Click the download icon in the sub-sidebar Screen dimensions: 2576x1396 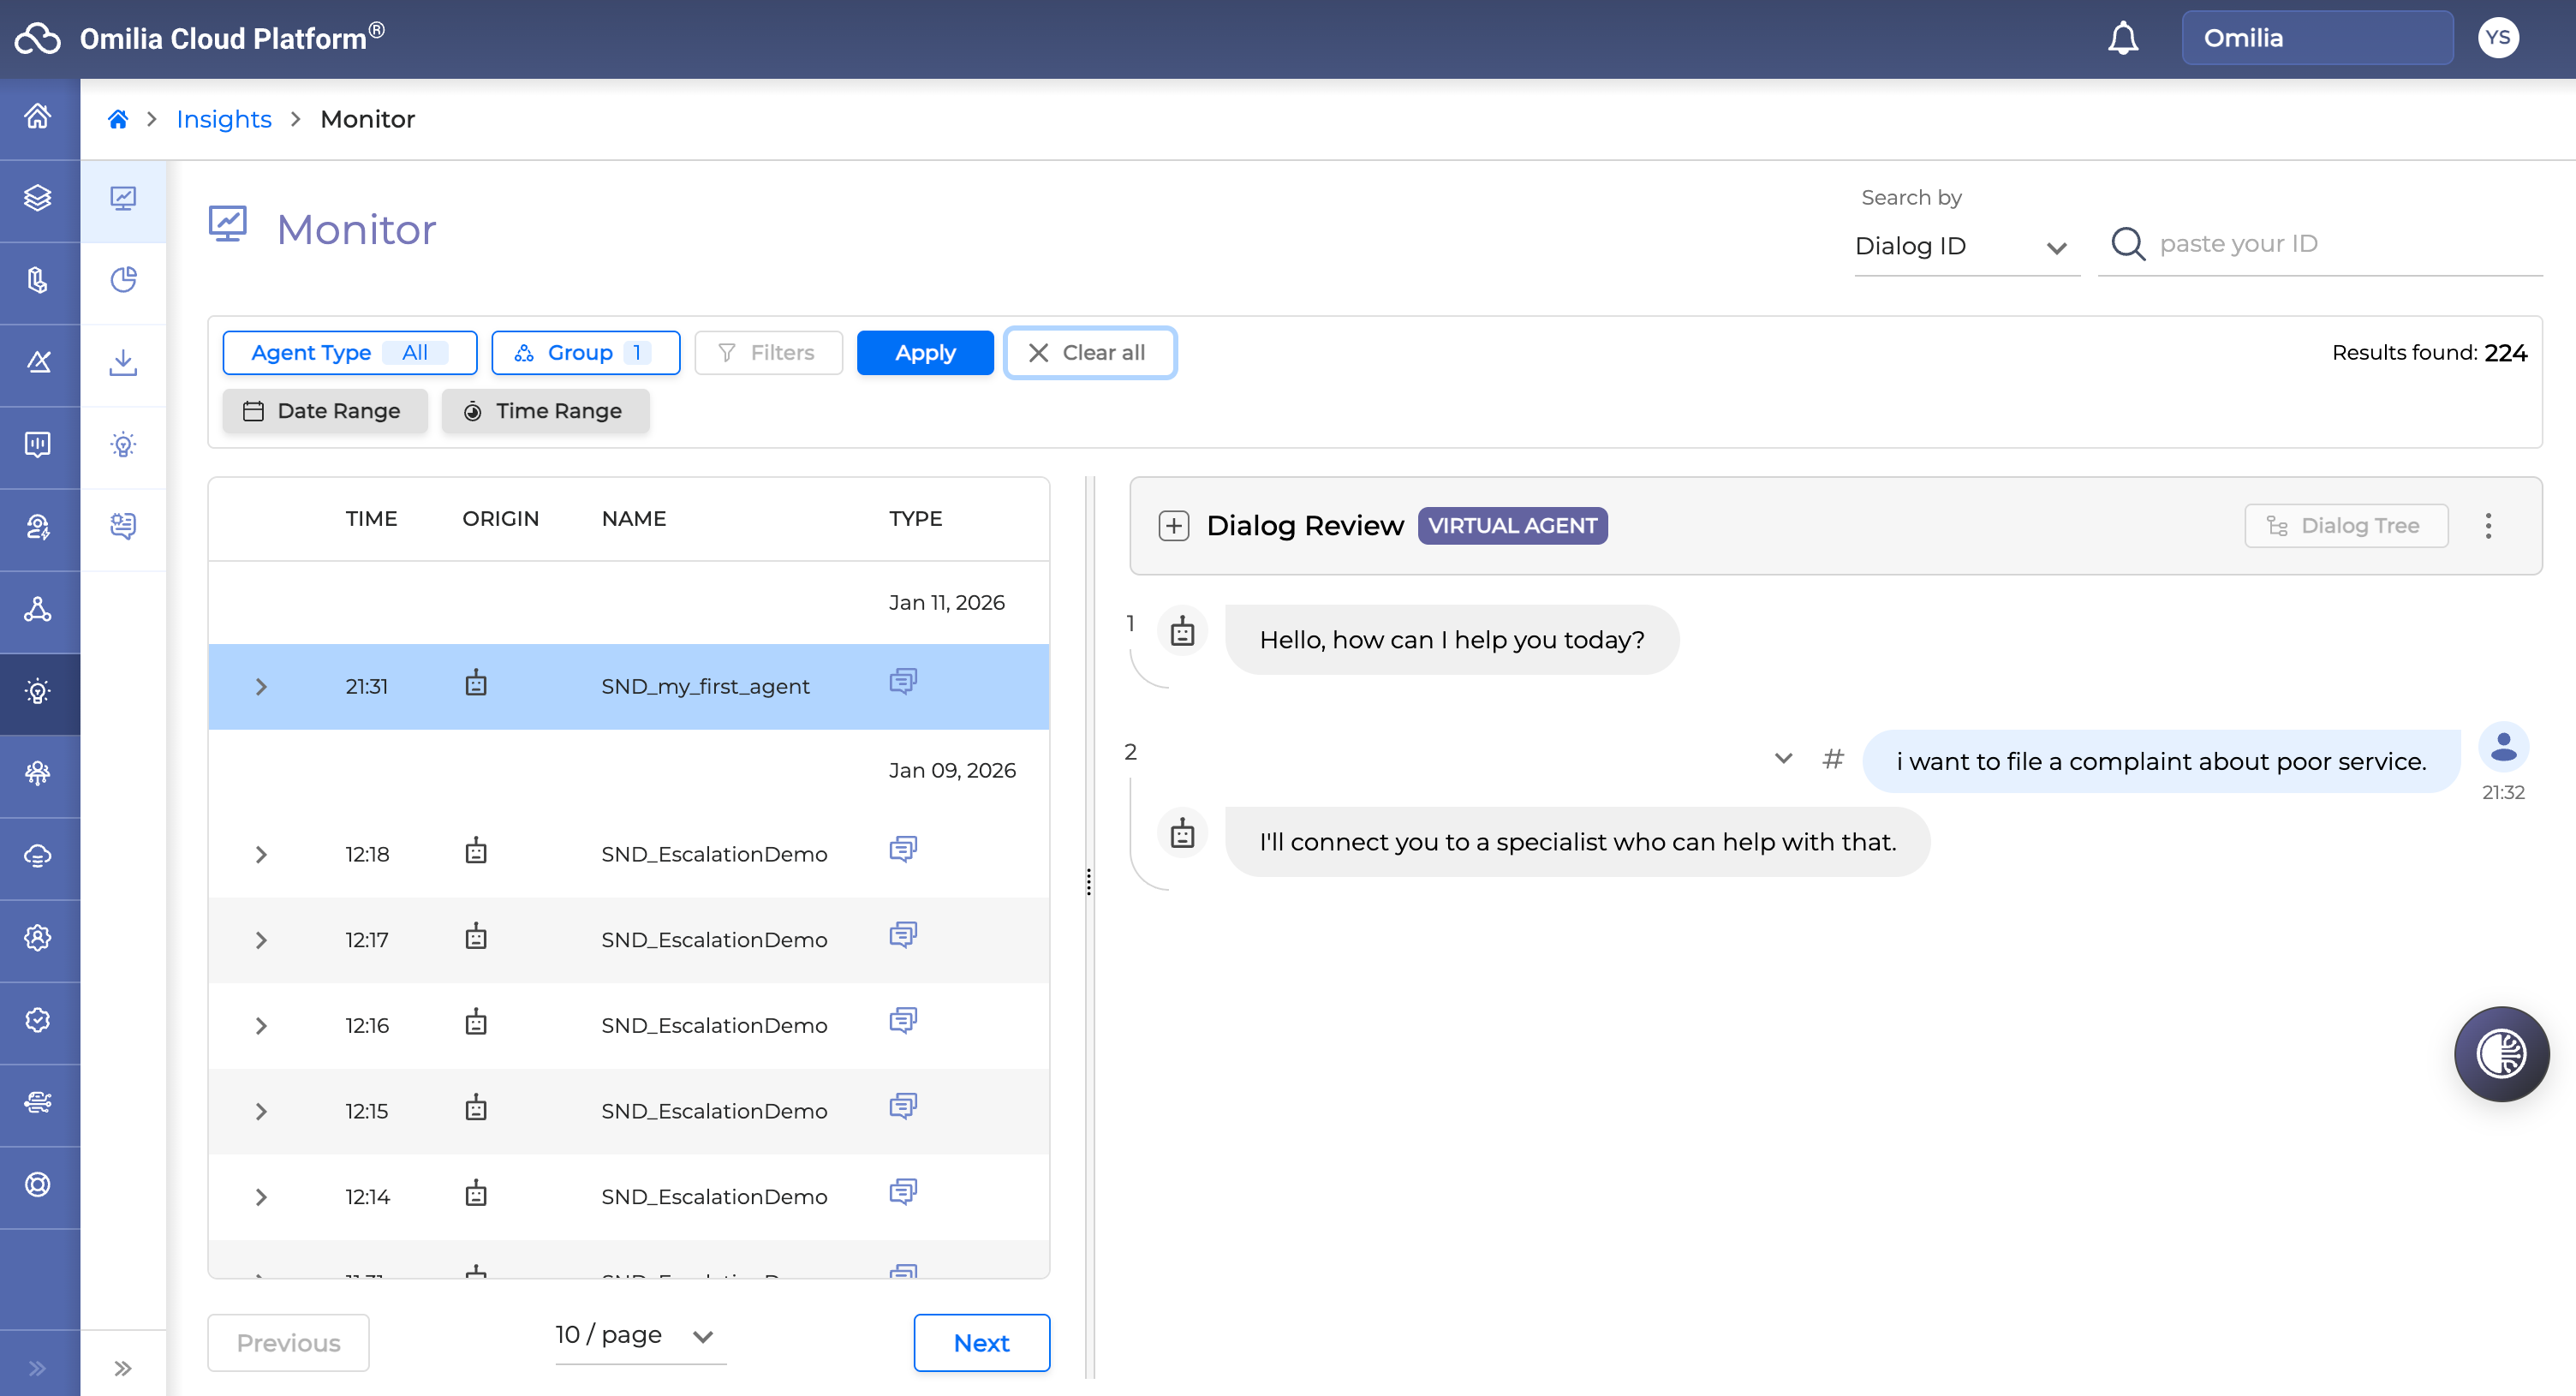123,362
